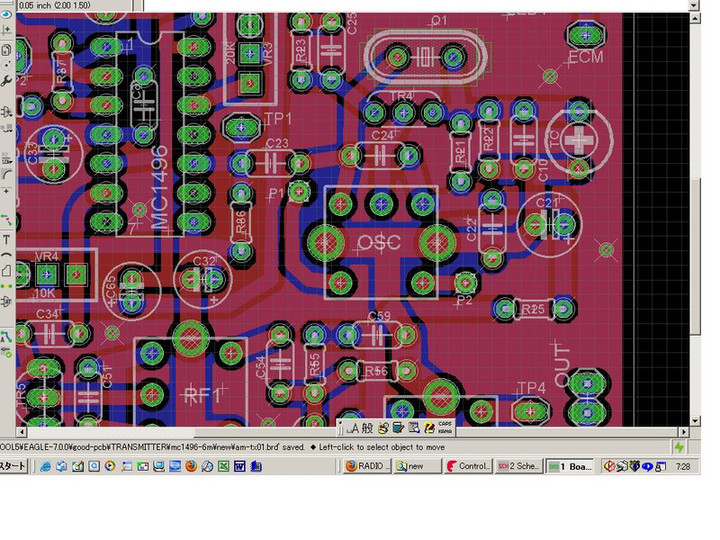The image size is (720, 540).
Task: Toggle KANA mode in IME bar
Action: coord(445,431)
